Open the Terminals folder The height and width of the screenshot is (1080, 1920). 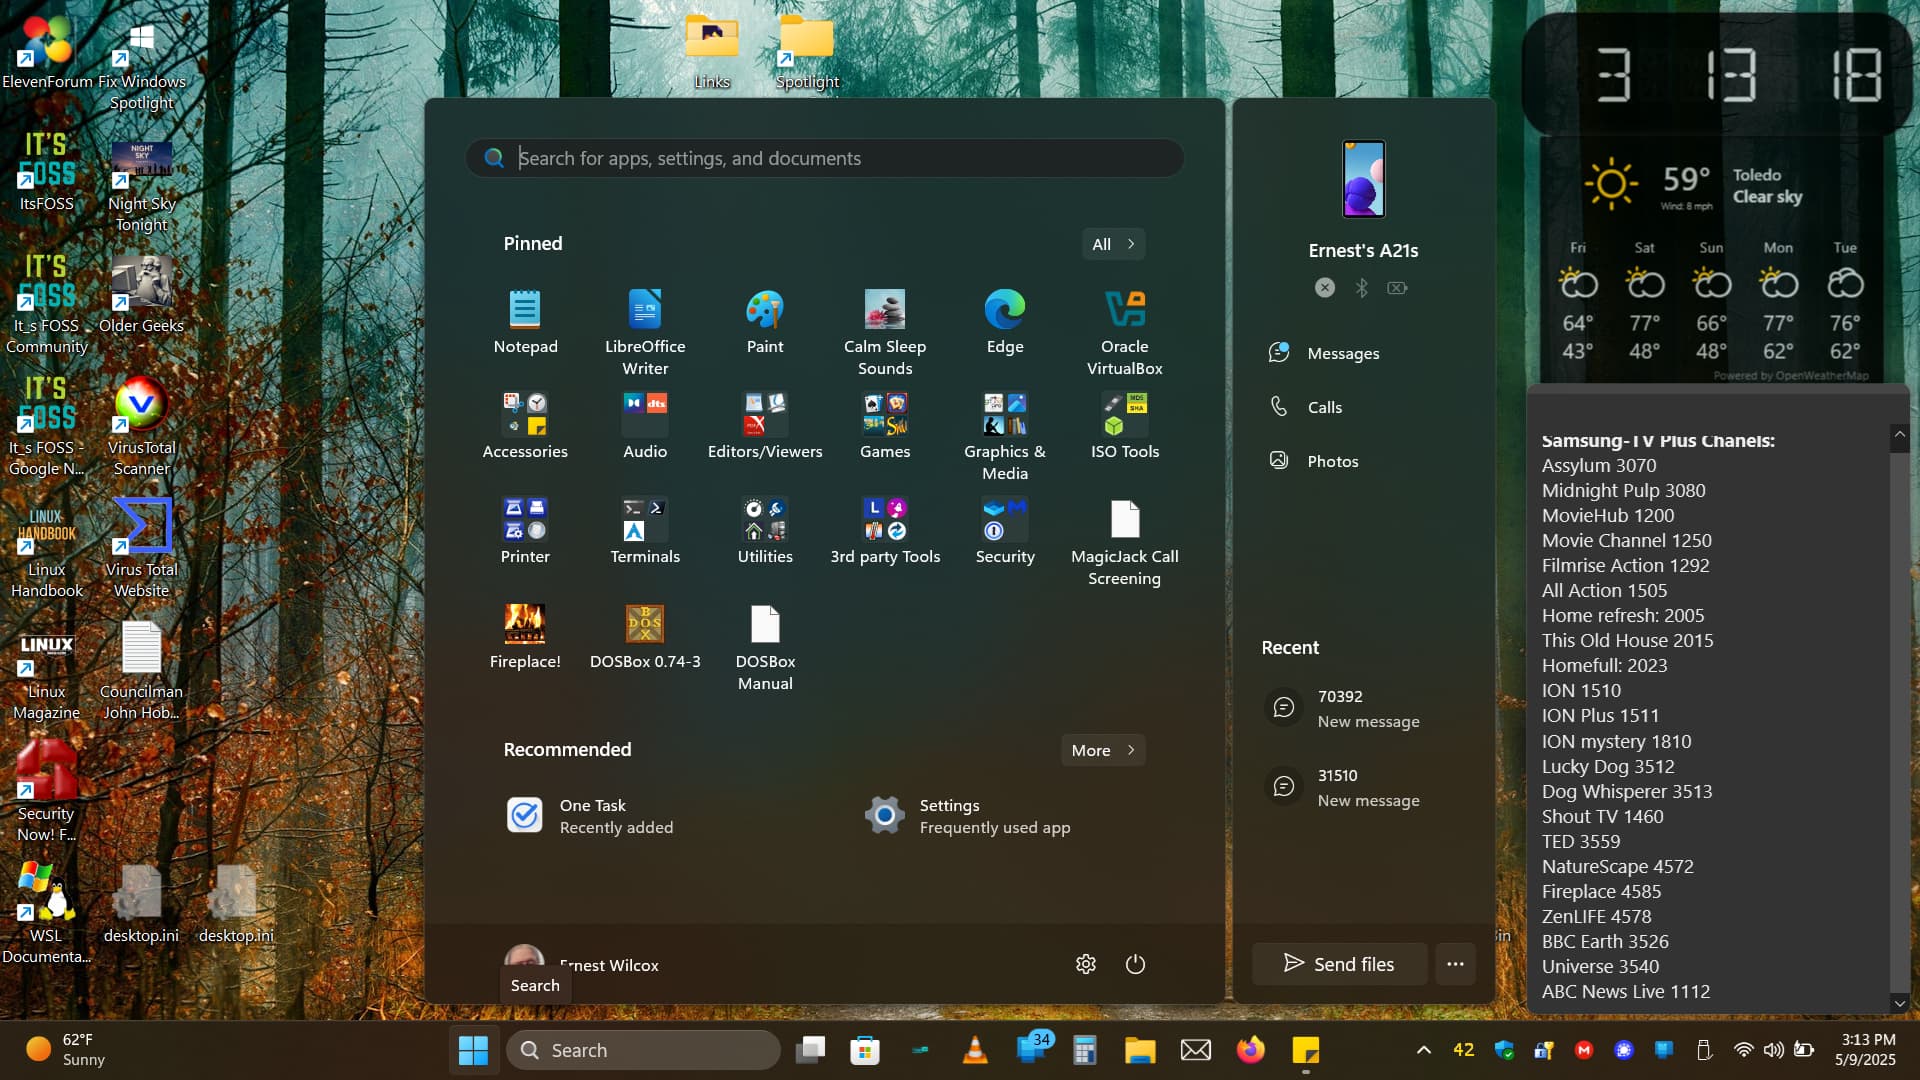pos(645,531)
